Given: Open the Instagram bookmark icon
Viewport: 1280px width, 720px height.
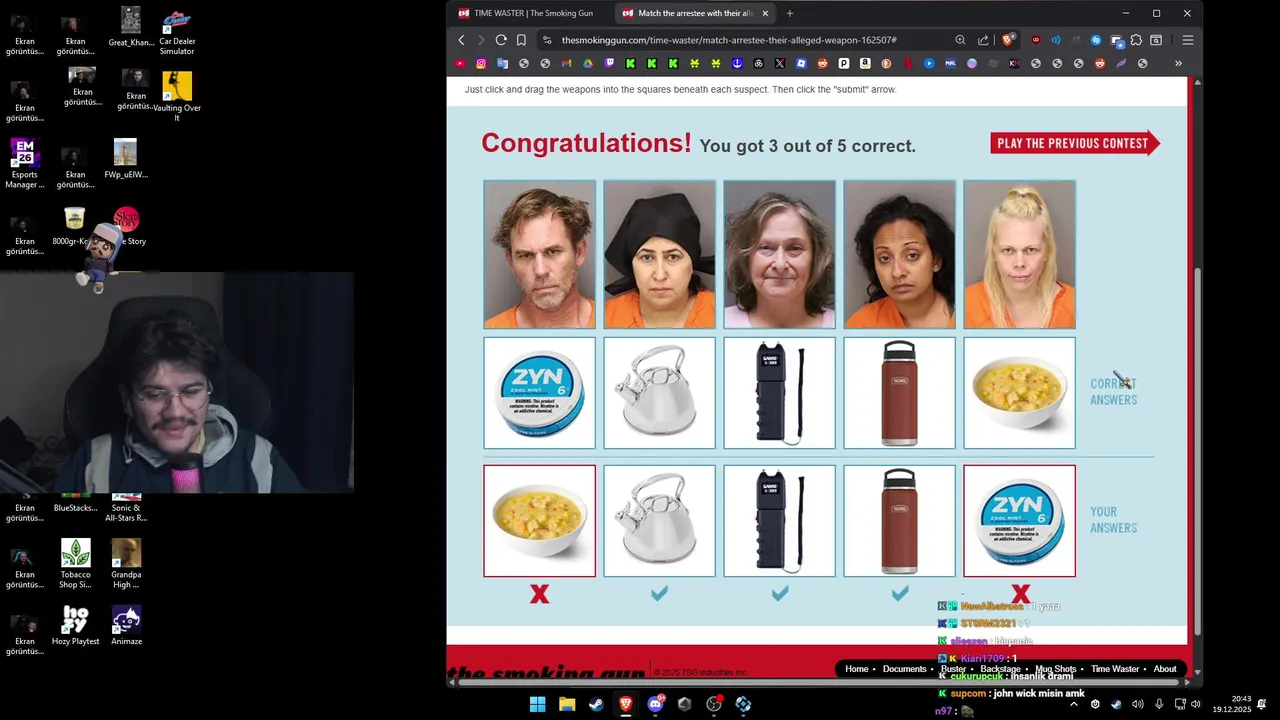Looking at the screenshot, I should point(481,63).
